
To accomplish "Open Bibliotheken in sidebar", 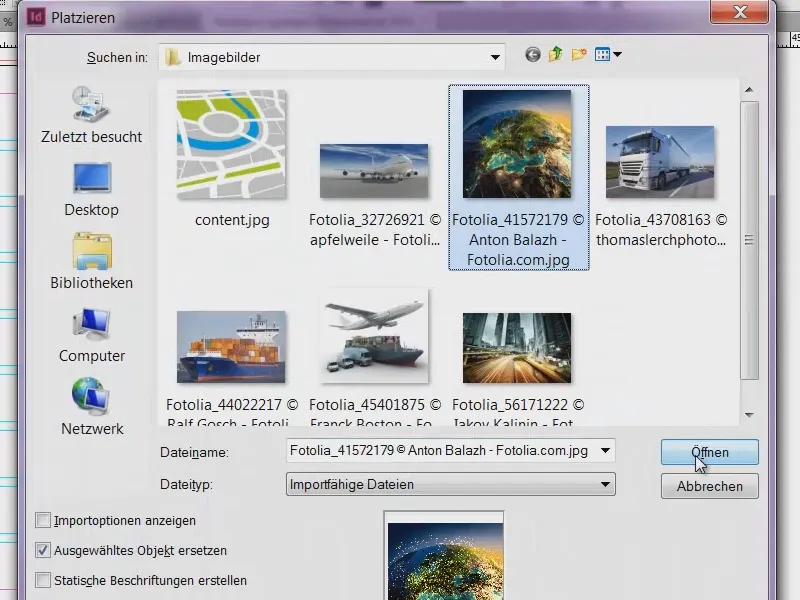I will coord(91,261).
